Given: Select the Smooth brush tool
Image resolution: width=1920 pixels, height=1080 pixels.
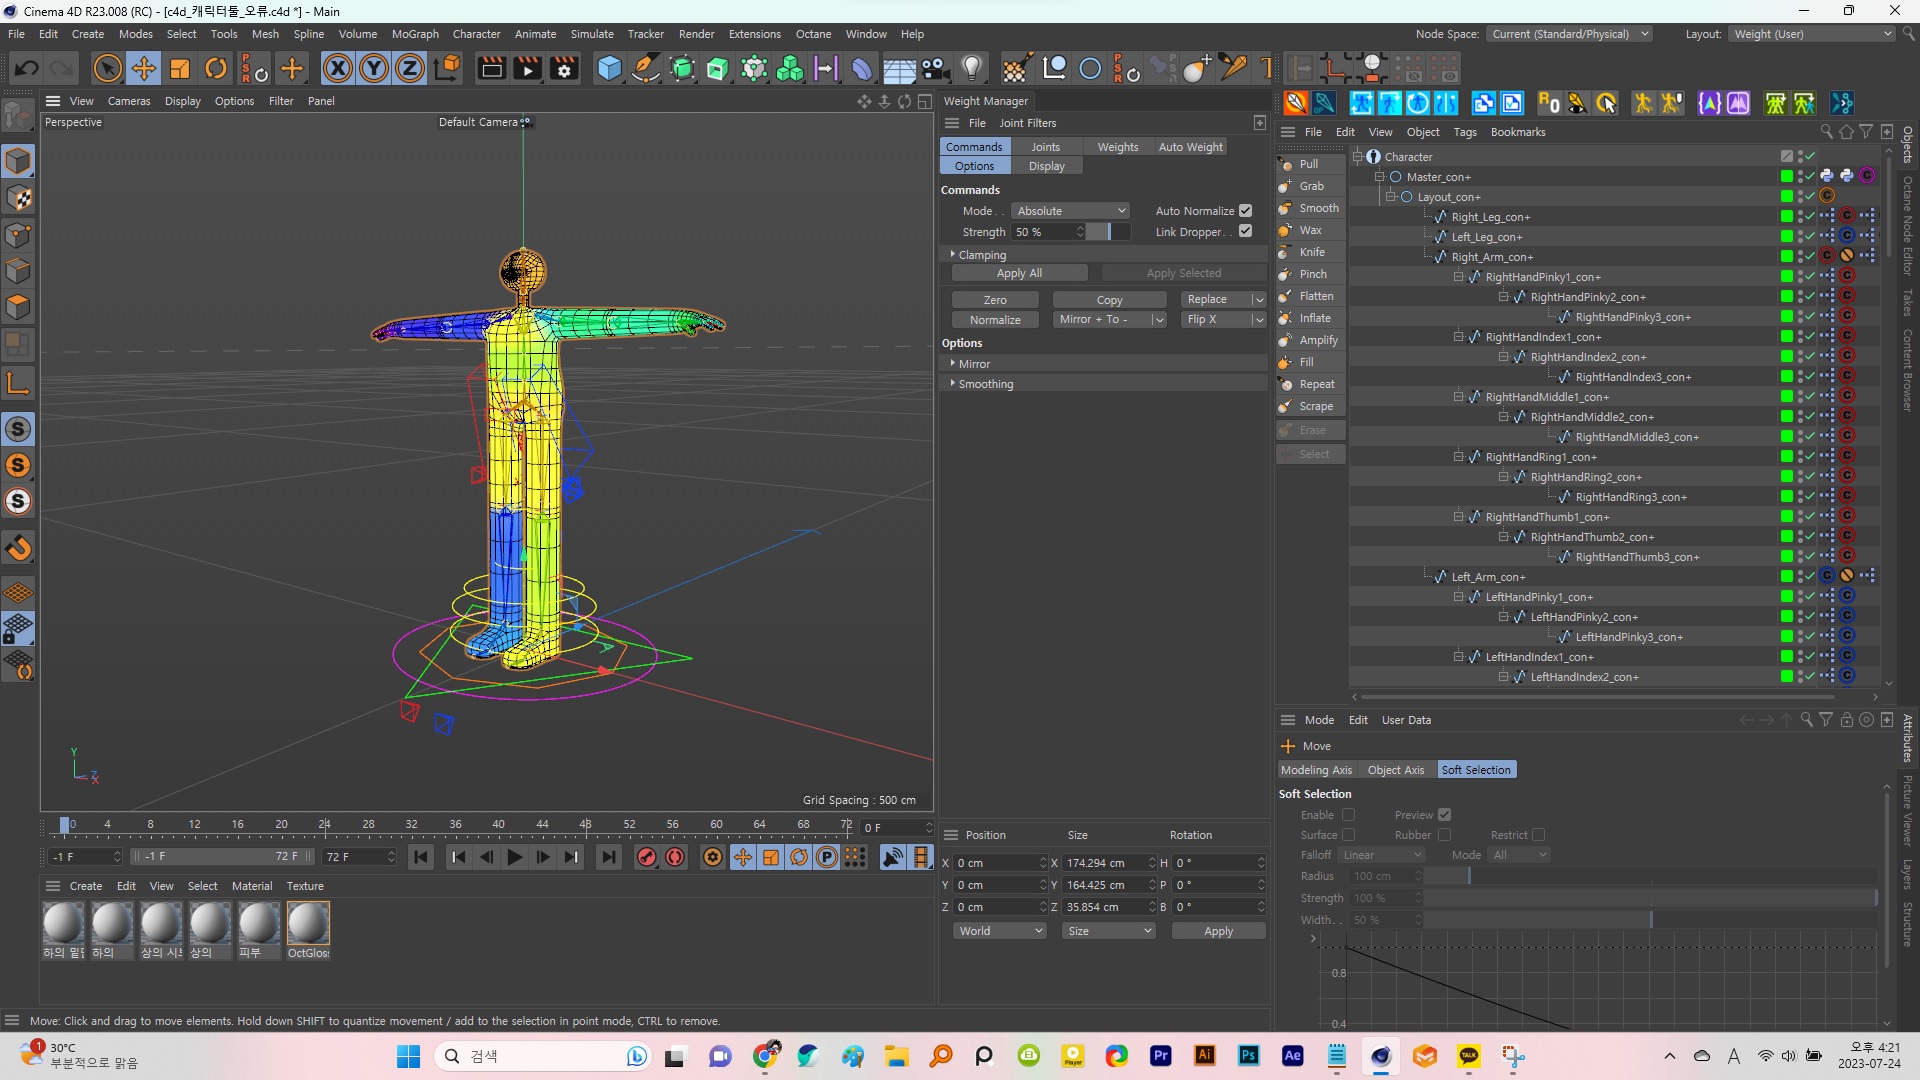Looking at the screenshot, I should pyautogui.click(x=1315, y=207).
